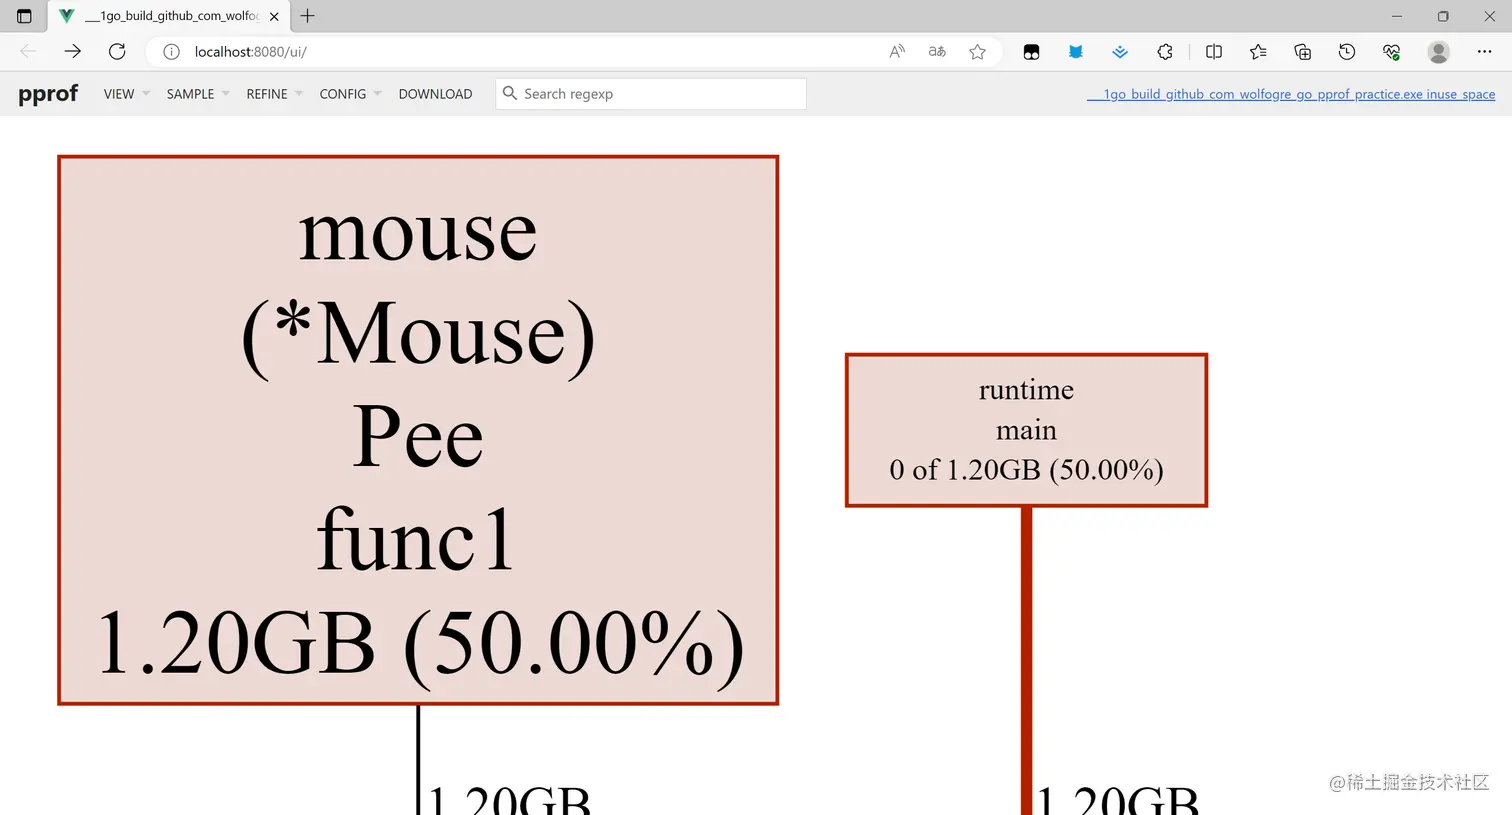
Task: Open the browser extensions puzzle icon
Action: tap(1165, 52)
